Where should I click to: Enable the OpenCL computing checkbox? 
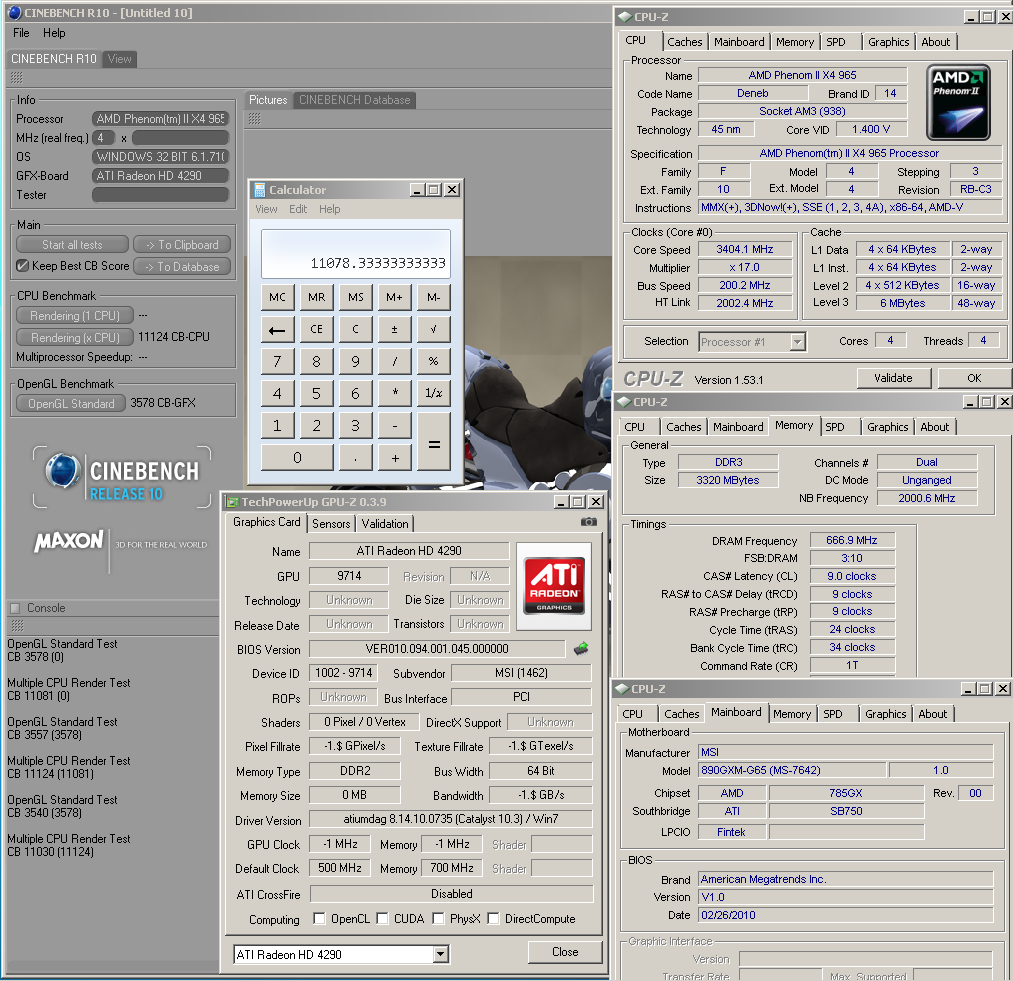(x=319, y=919)
